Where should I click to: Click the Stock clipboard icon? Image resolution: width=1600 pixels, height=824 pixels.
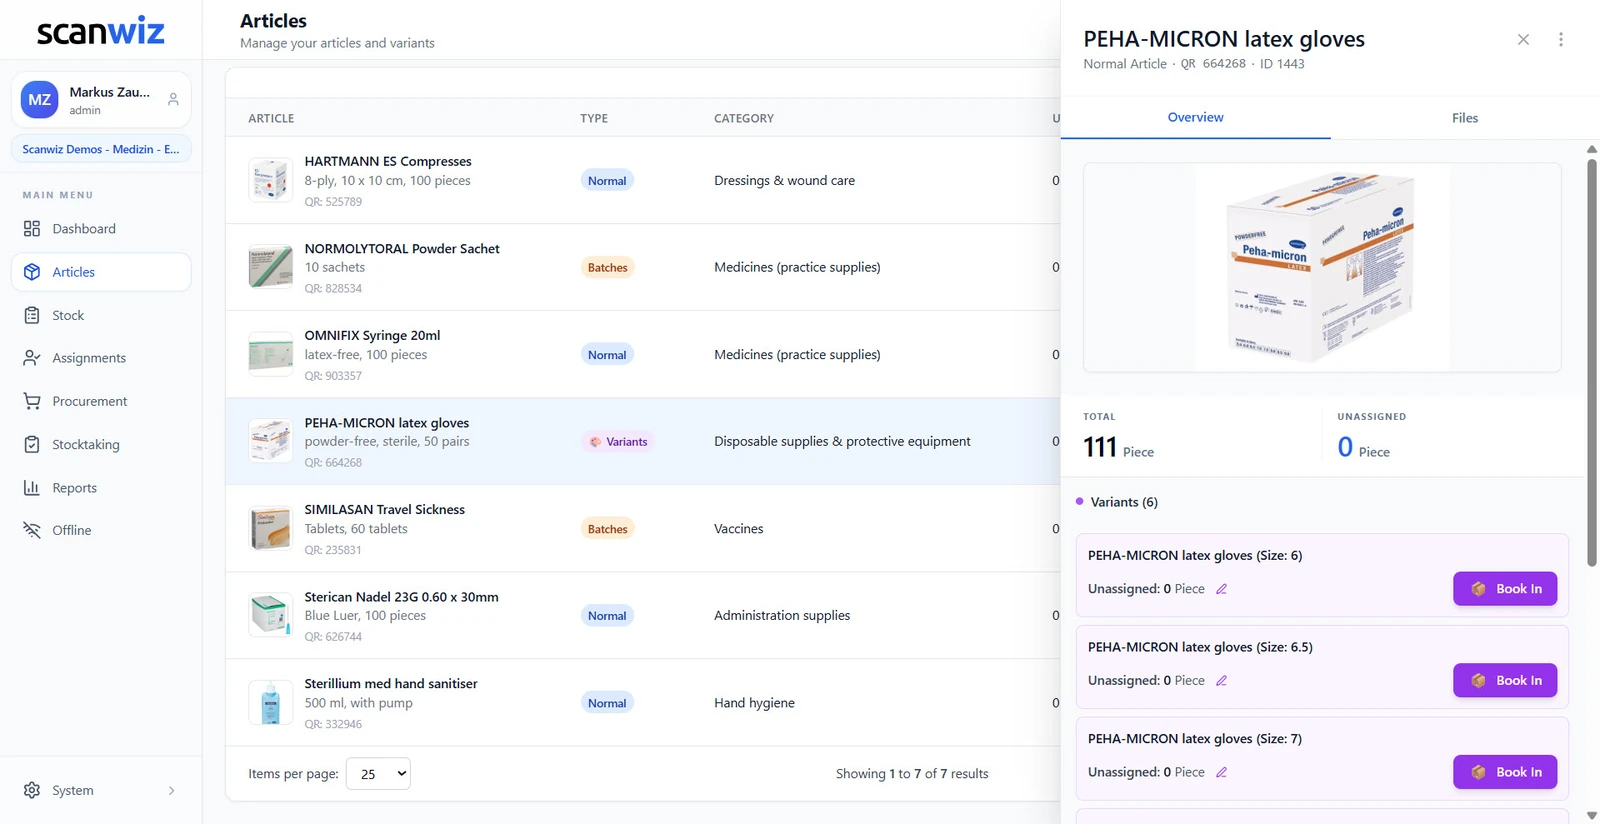(32, 315)
